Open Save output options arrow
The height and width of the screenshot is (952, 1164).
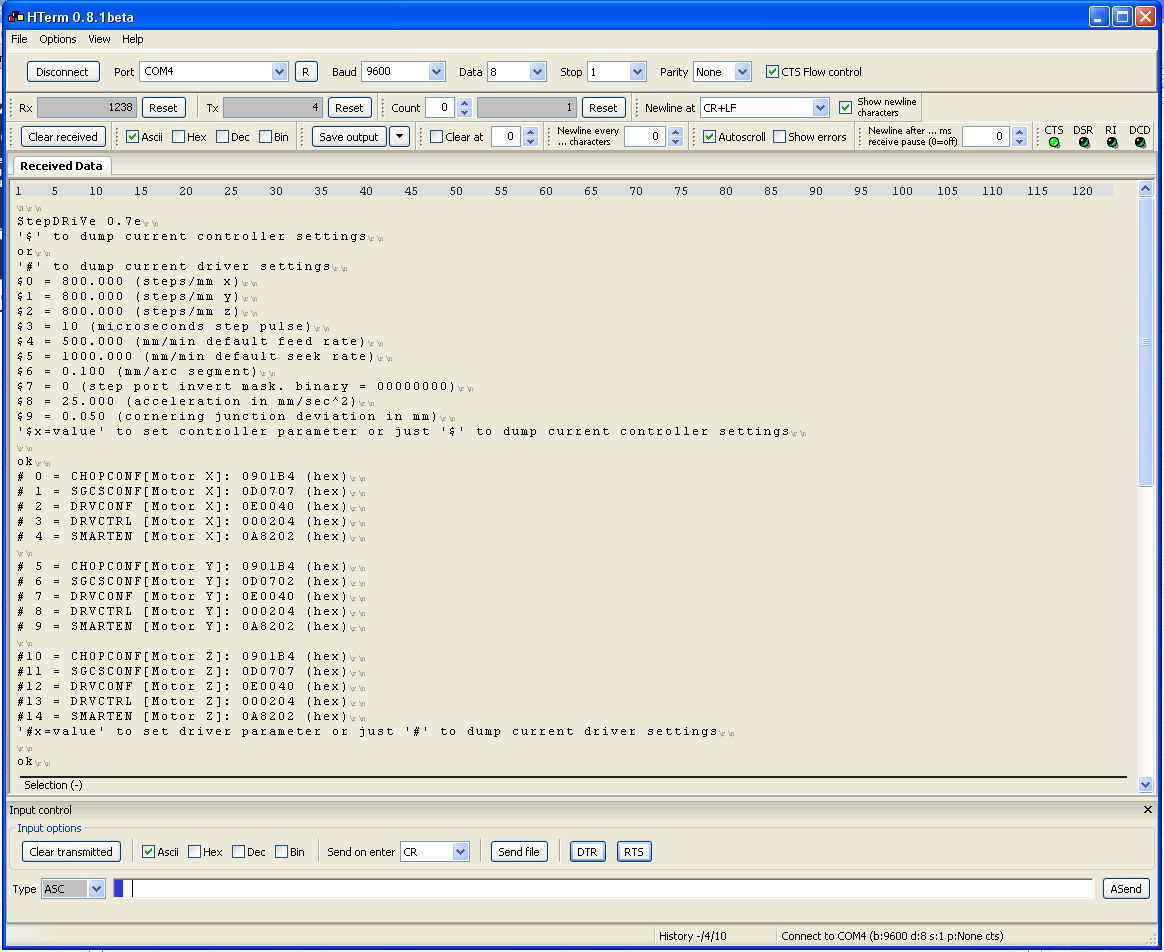(x=399, y=137)
